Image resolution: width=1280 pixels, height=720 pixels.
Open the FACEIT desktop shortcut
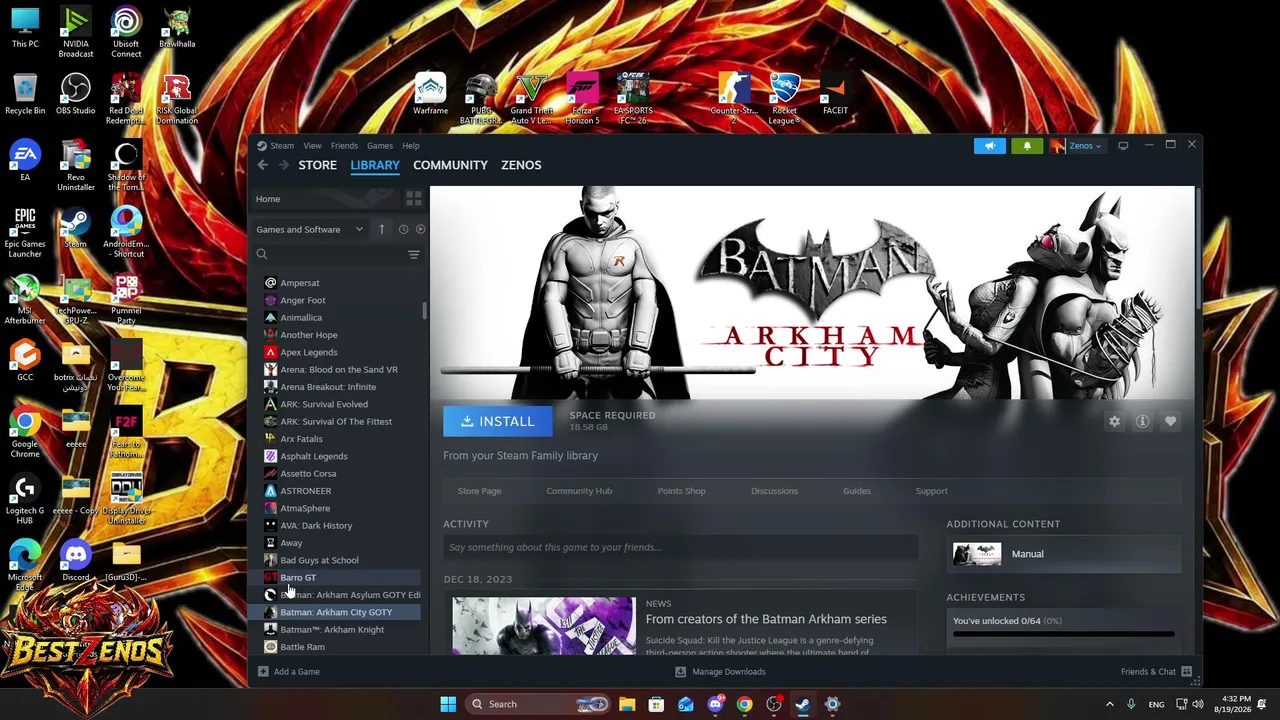(835, 96)
